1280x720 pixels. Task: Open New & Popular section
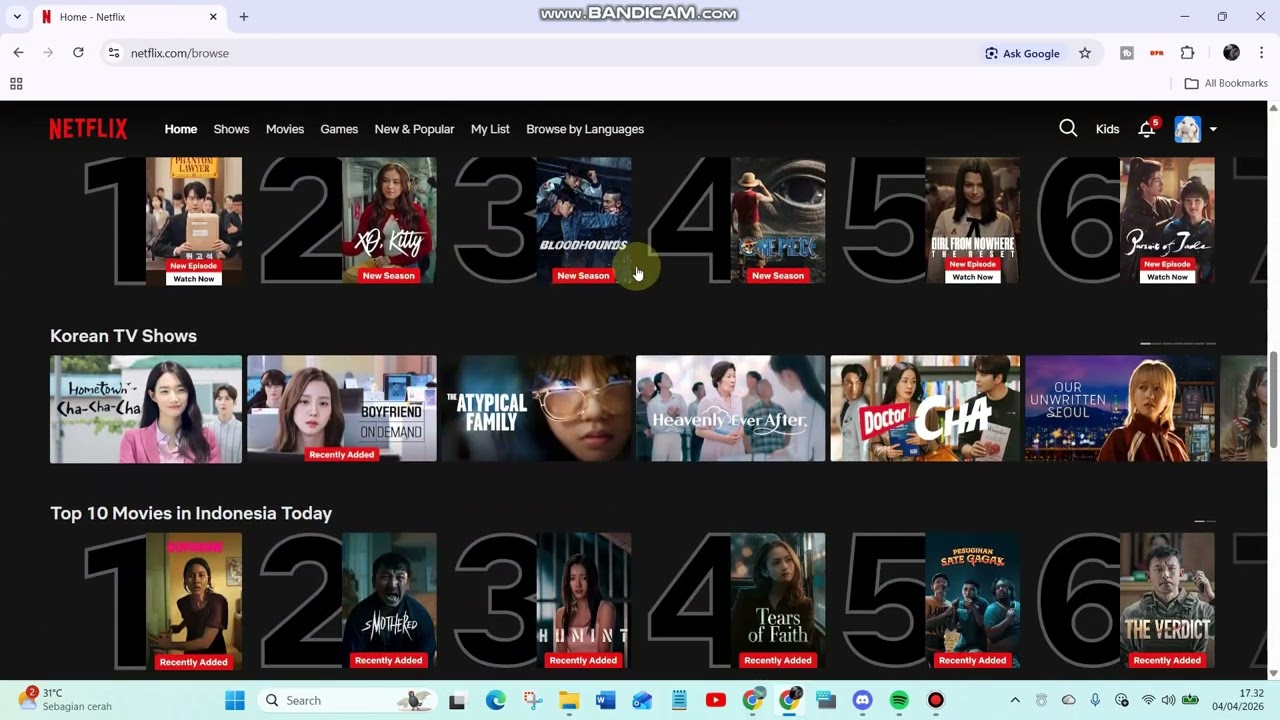click(414, 129)
